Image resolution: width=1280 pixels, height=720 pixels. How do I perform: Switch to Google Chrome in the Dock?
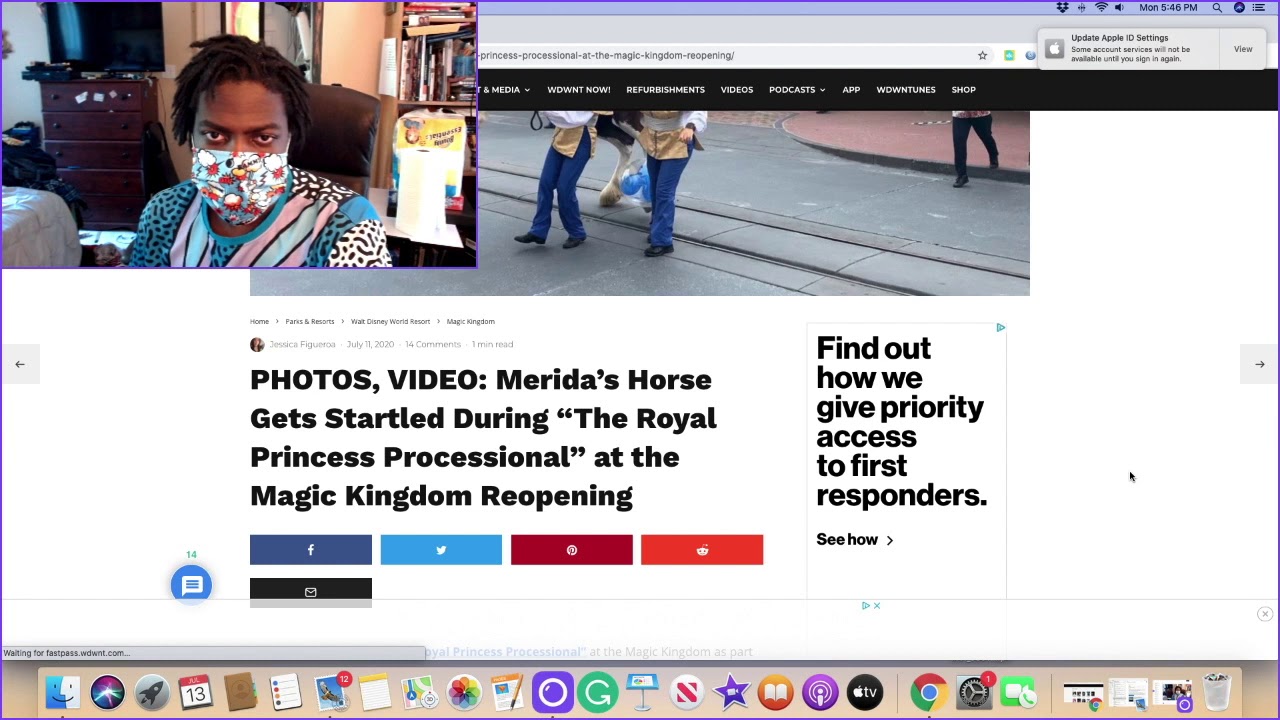click(x=929, y=692)
